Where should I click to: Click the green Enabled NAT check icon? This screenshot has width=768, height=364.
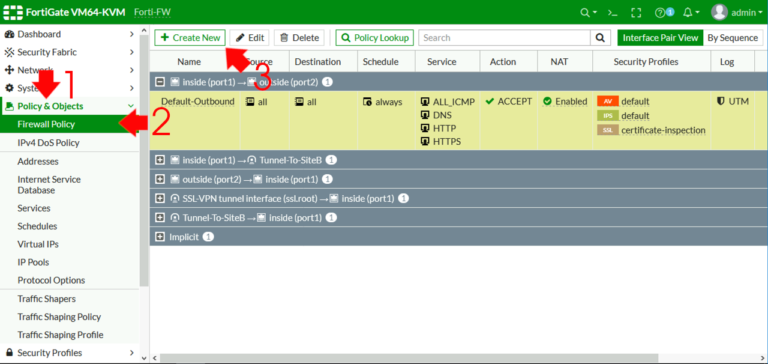(x=547, y=101)
